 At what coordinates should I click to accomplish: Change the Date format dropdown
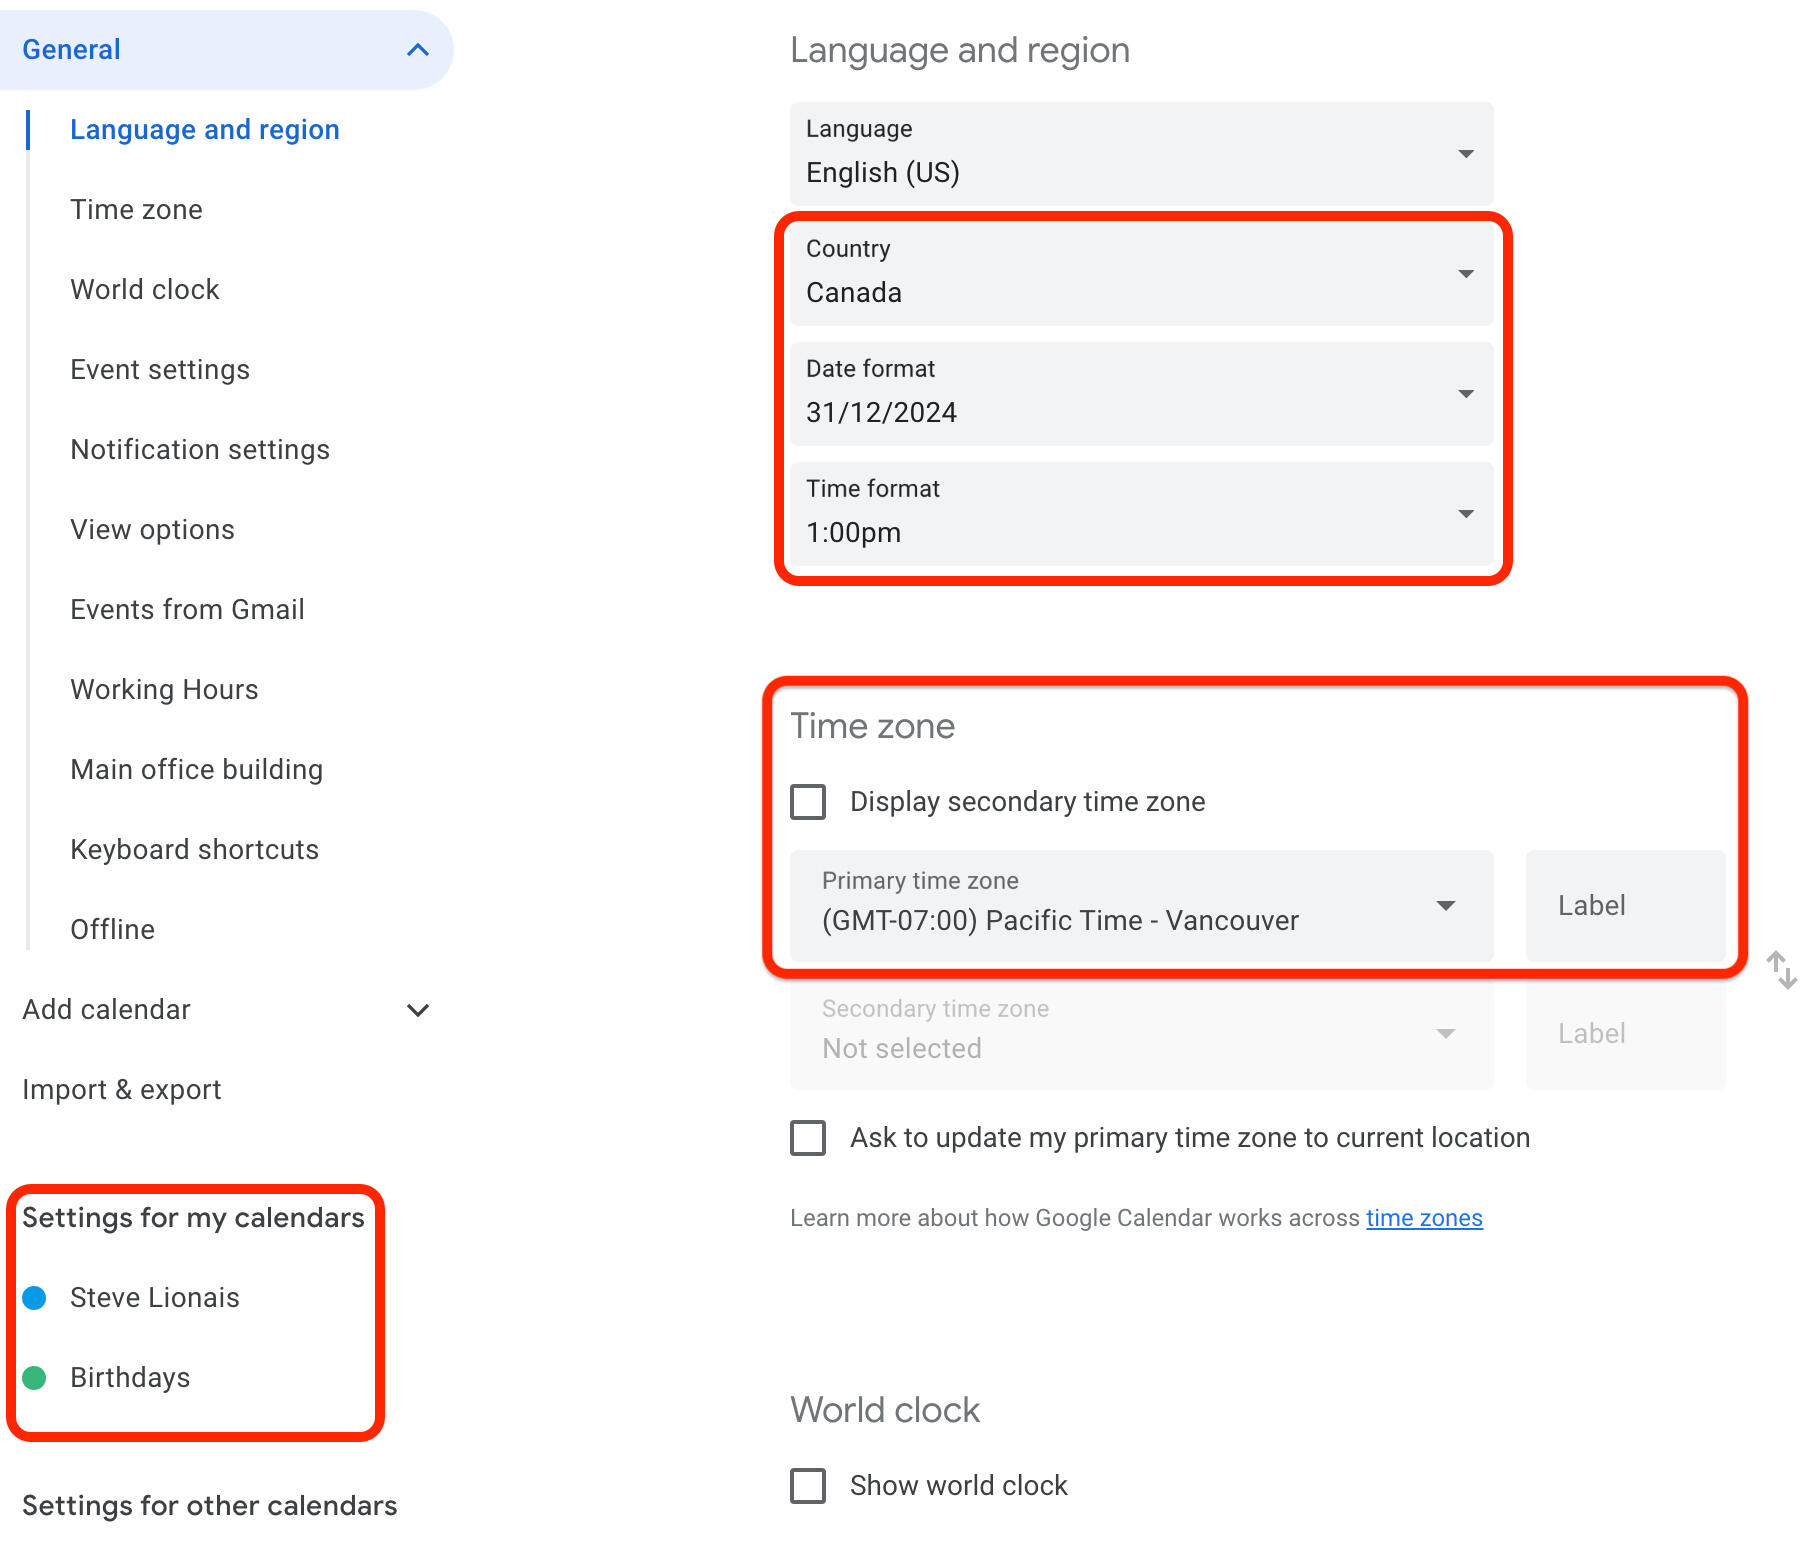tap(1140, 394)
